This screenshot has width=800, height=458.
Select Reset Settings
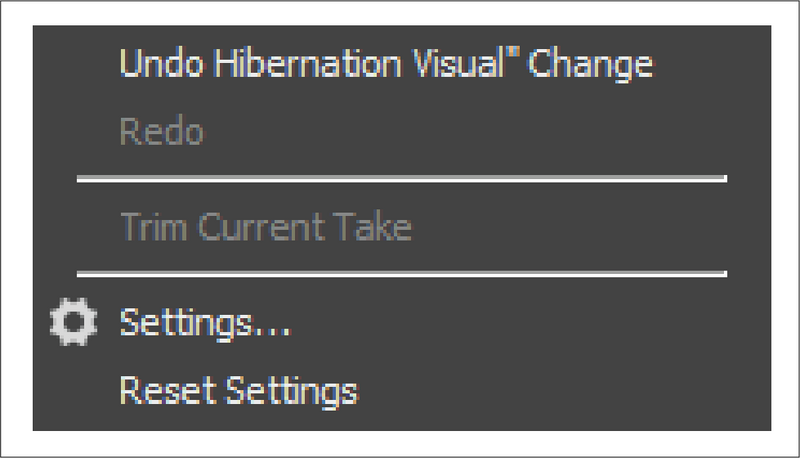pos(238,388)
